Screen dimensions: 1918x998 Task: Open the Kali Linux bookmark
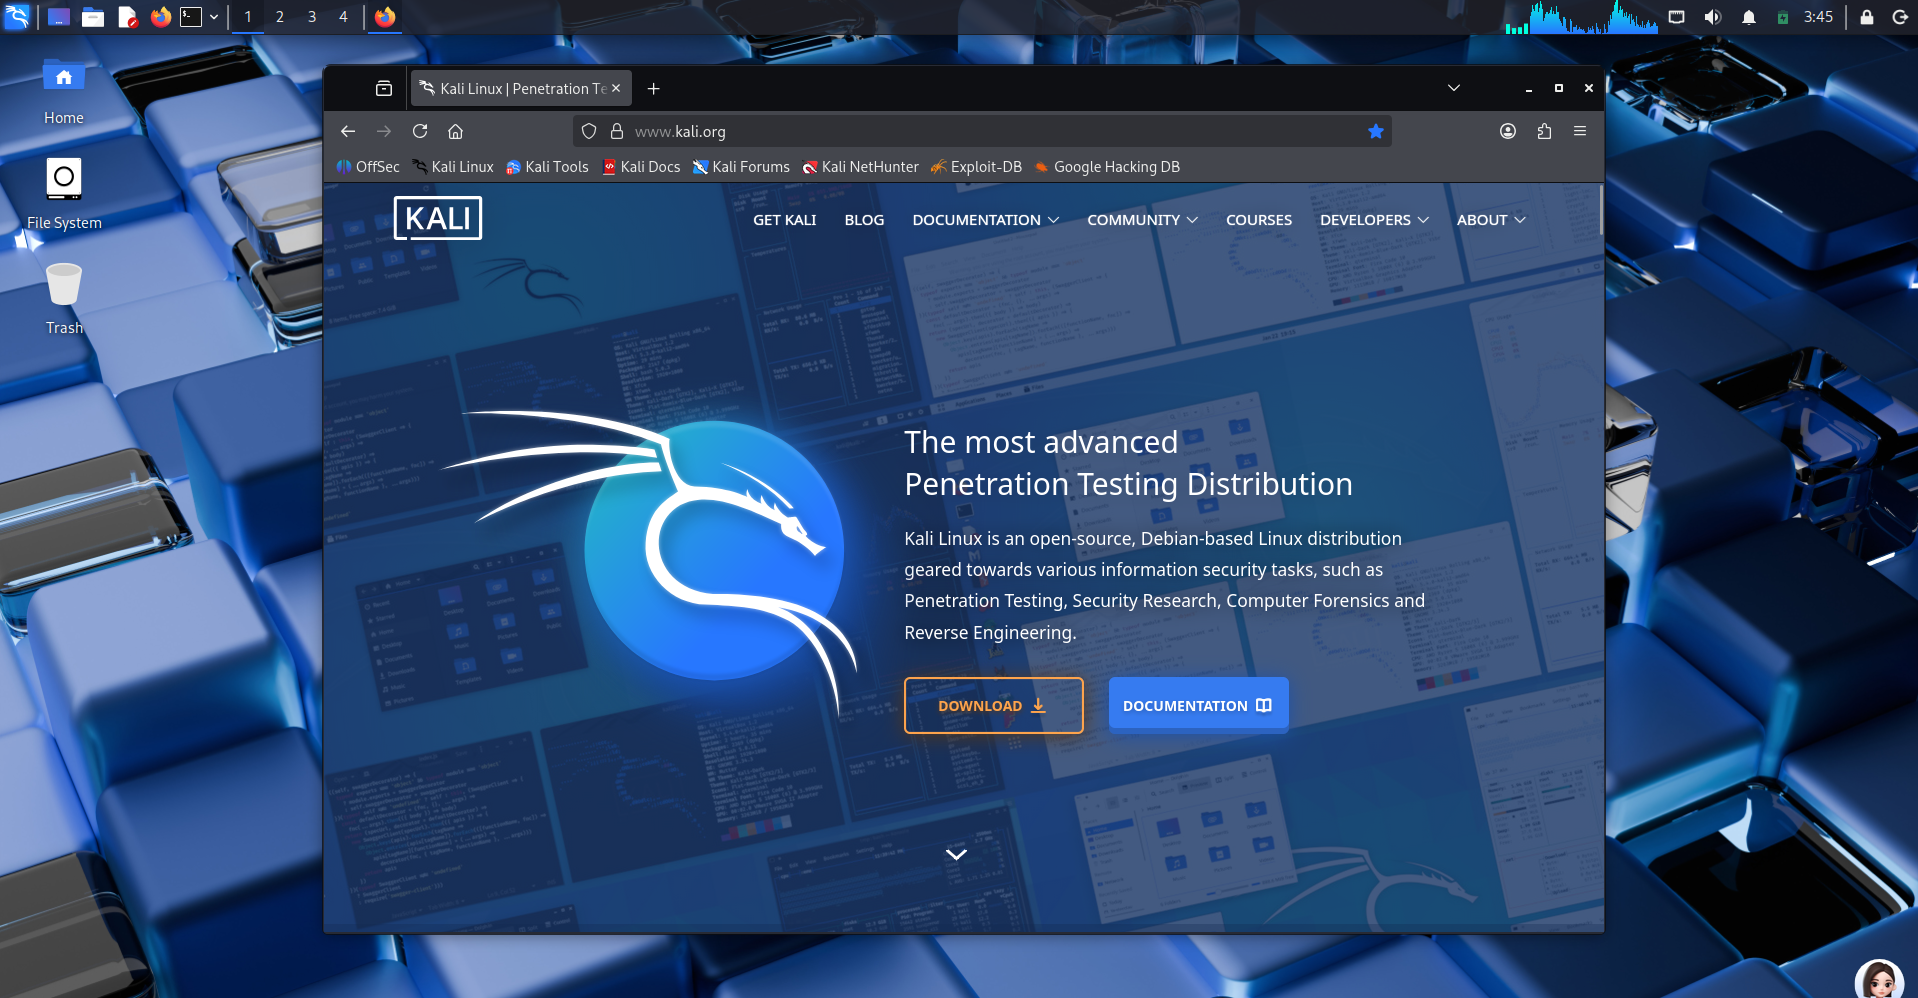tap(453, 167)
